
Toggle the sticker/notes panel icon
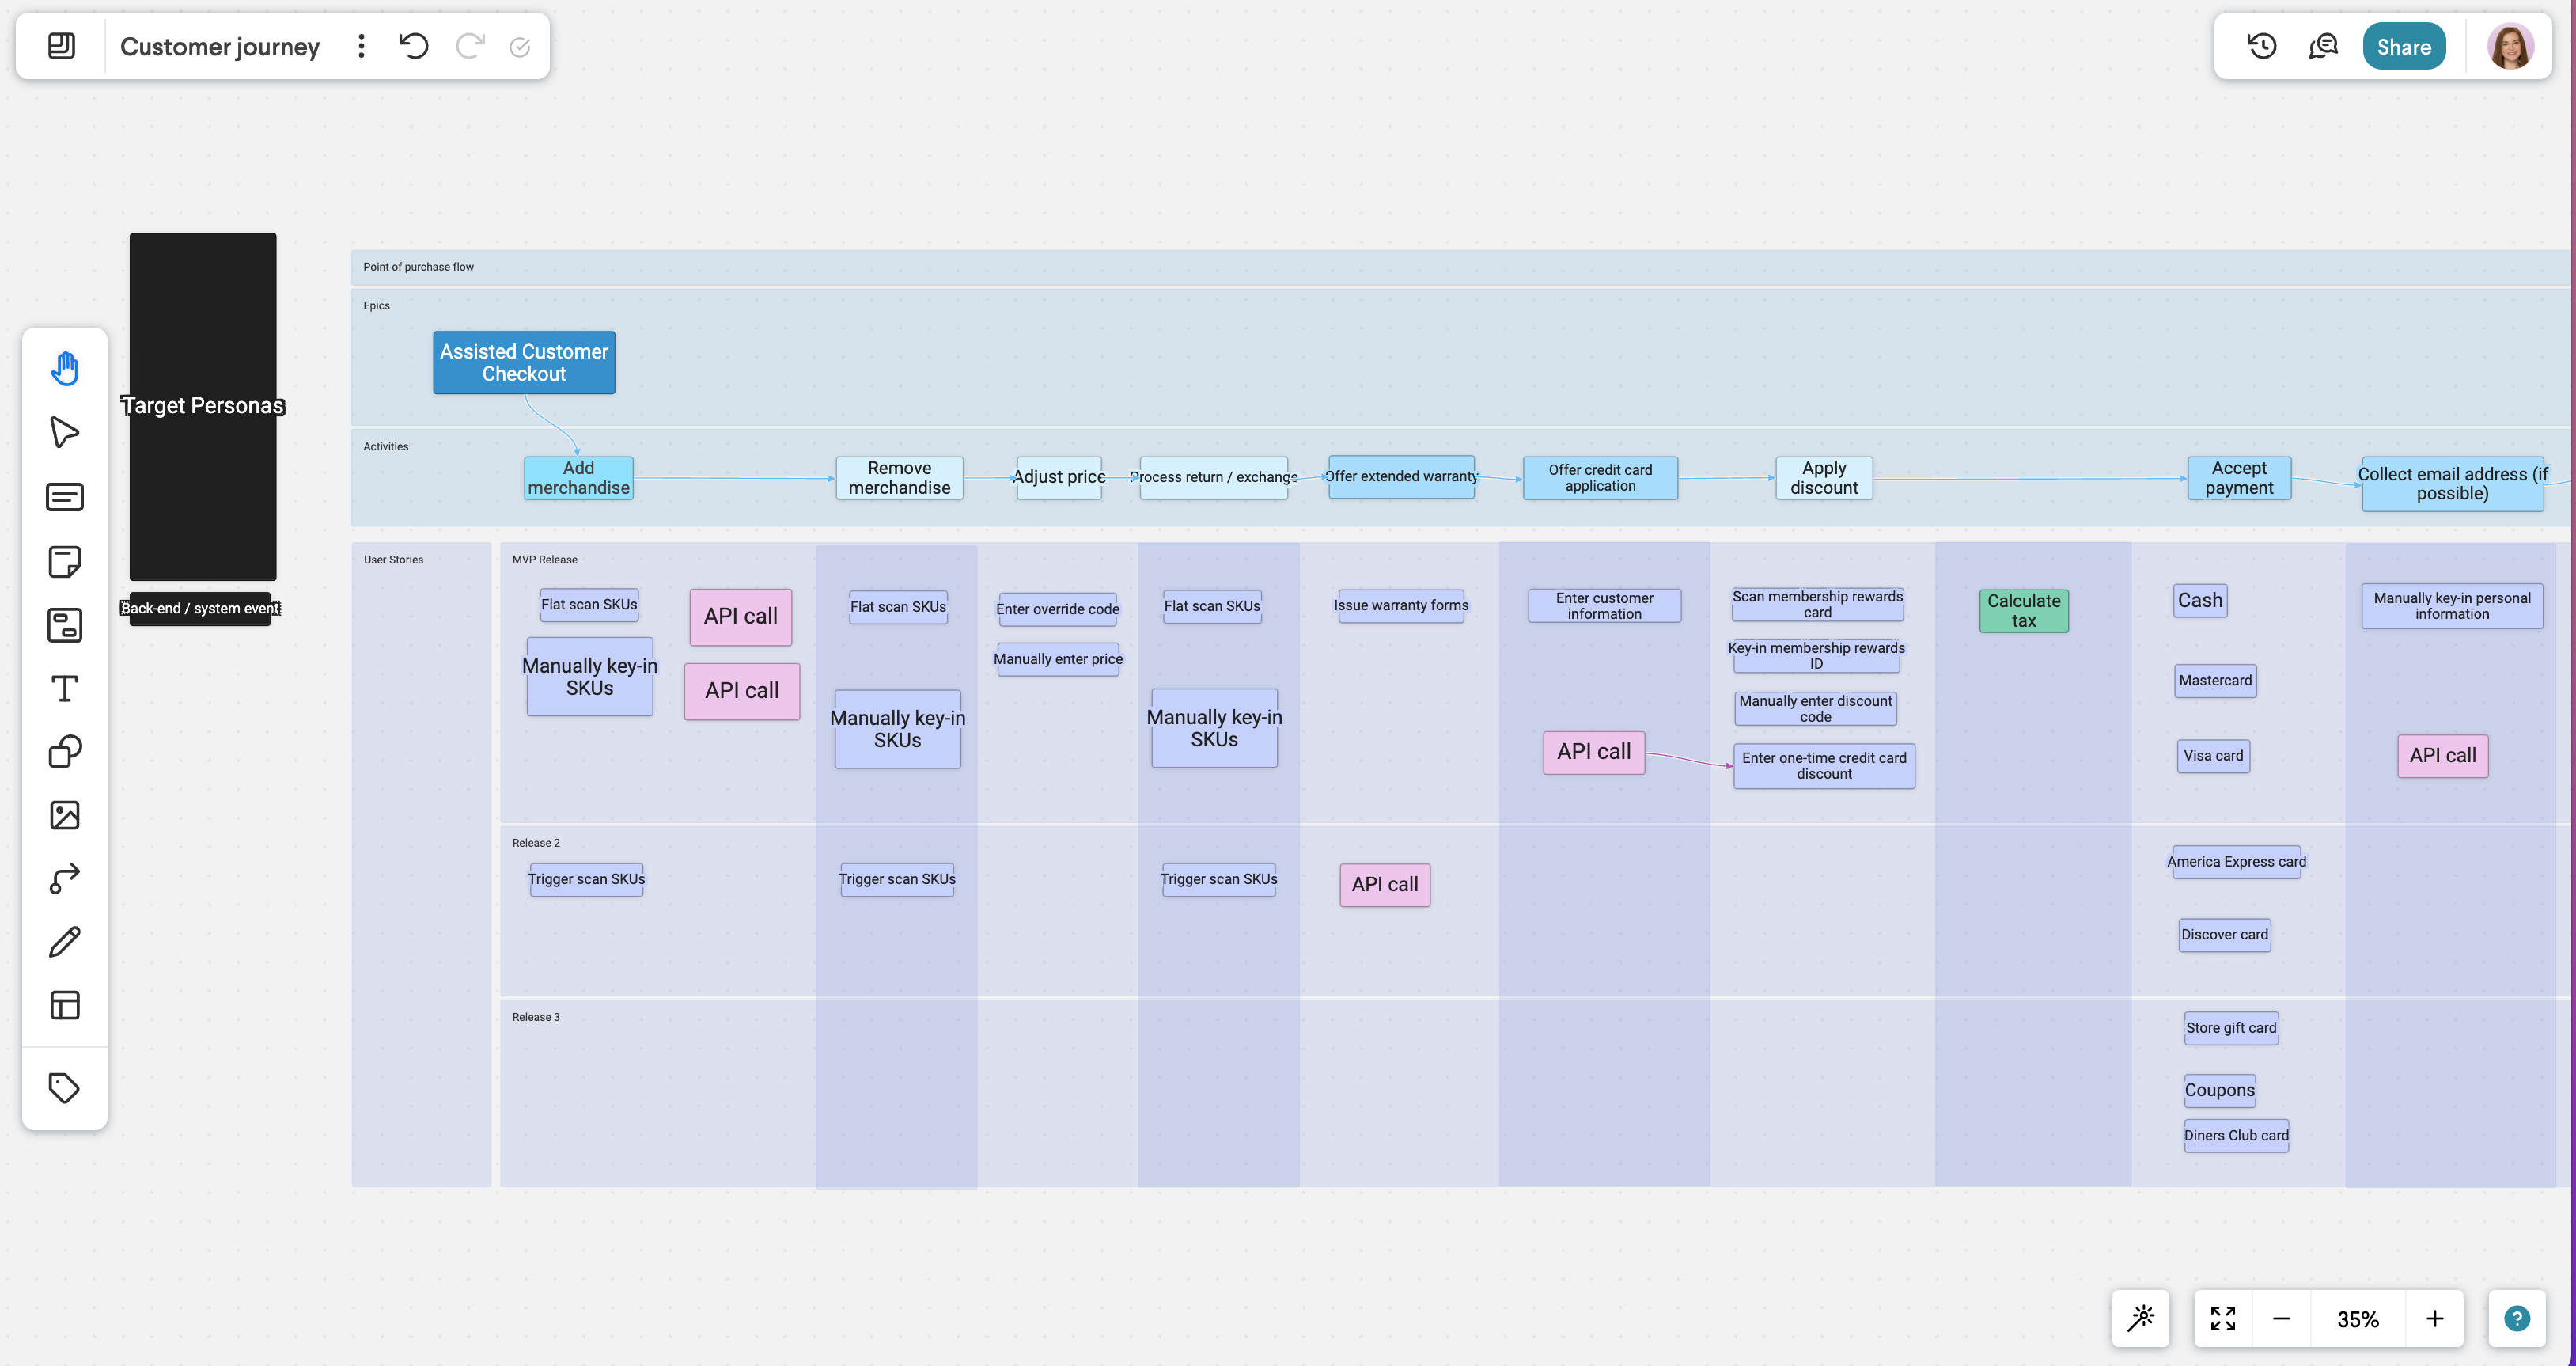63,562
